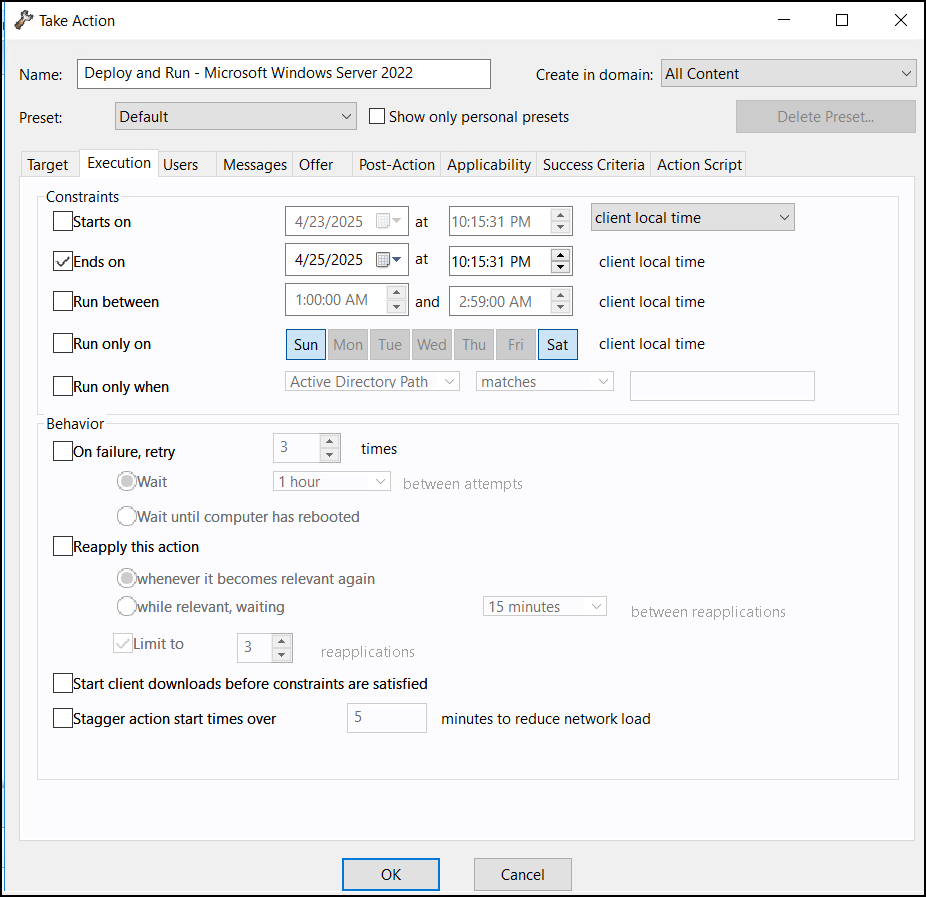Enable the Starts on constraint checkbox
The height and width of the screenshot is (897, 926).
coord(62,221)
